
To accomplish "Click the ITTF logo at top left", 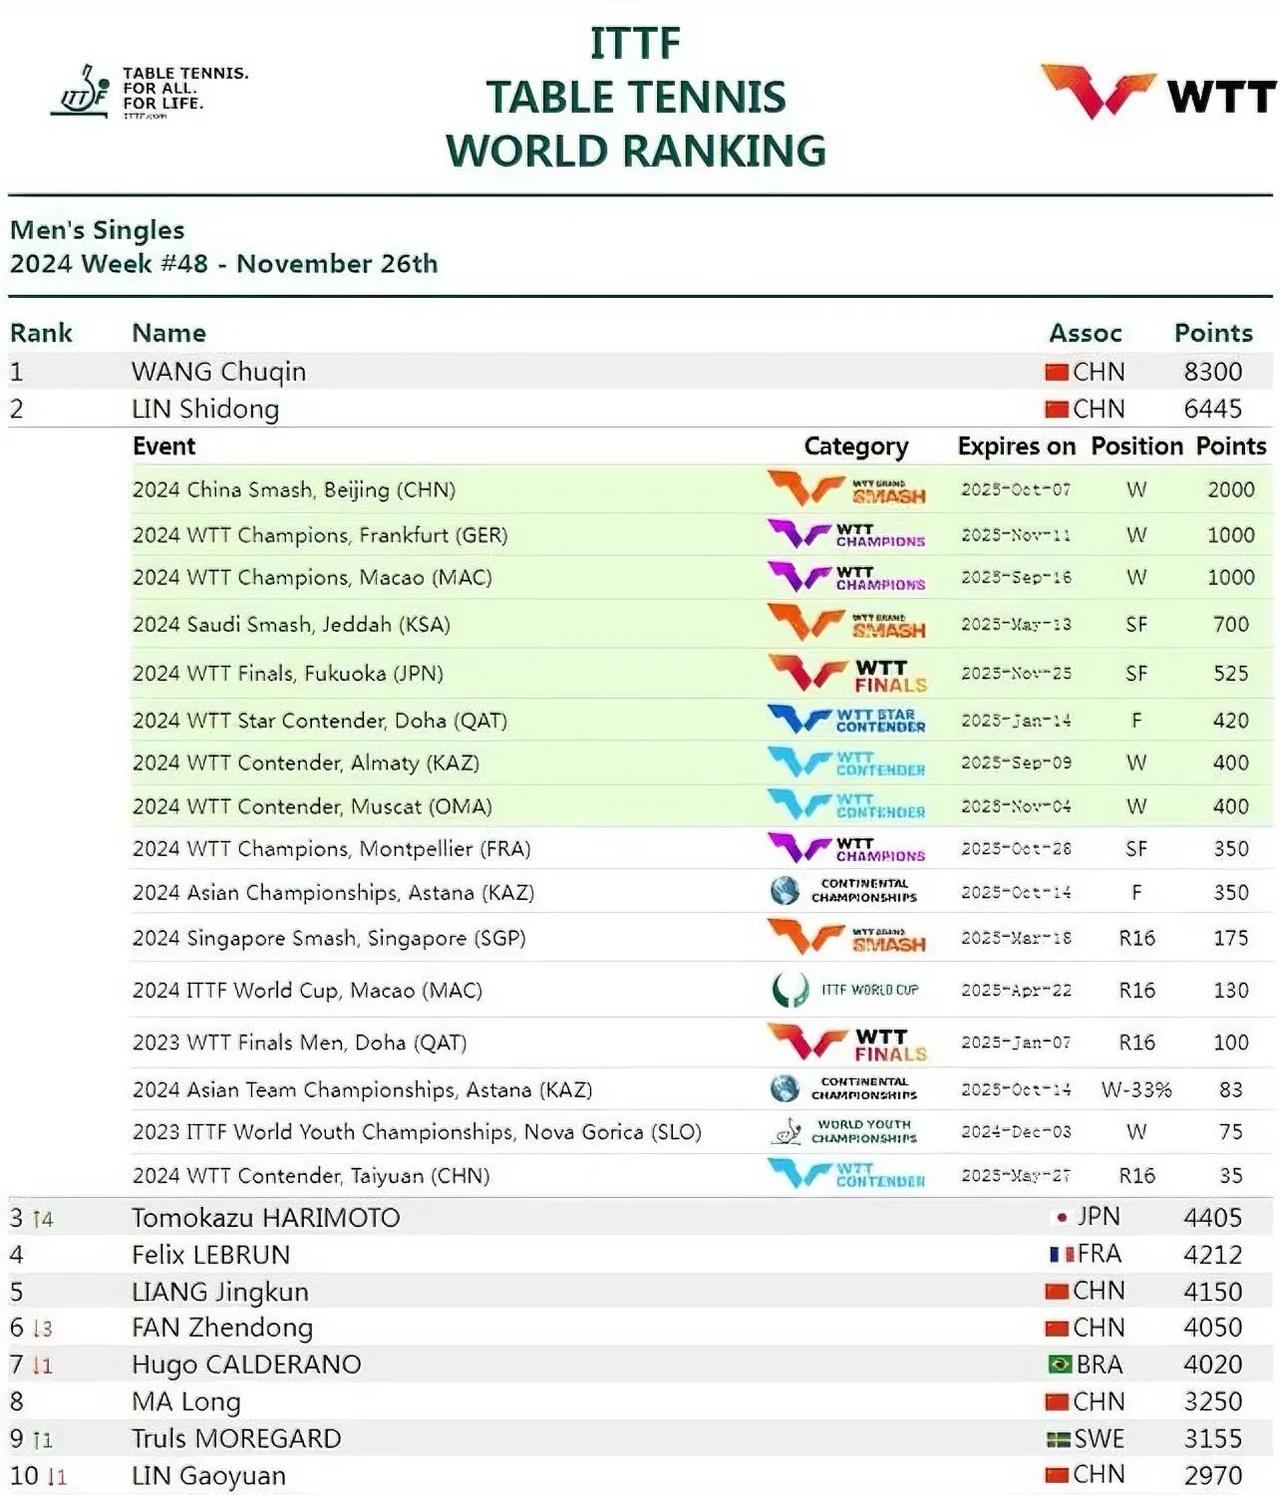I will tap(149, 93).
